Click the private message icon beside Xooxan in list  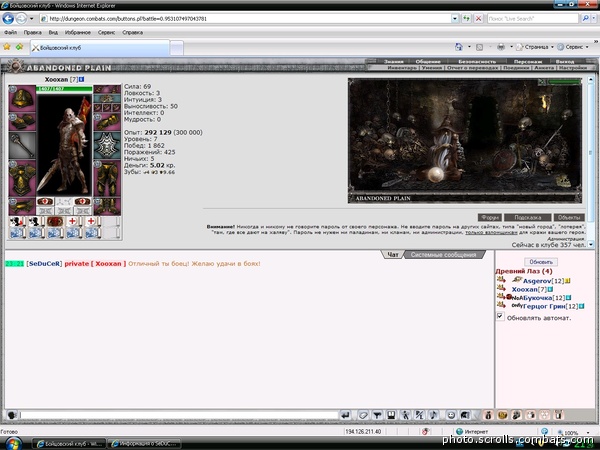click(501, 289)
